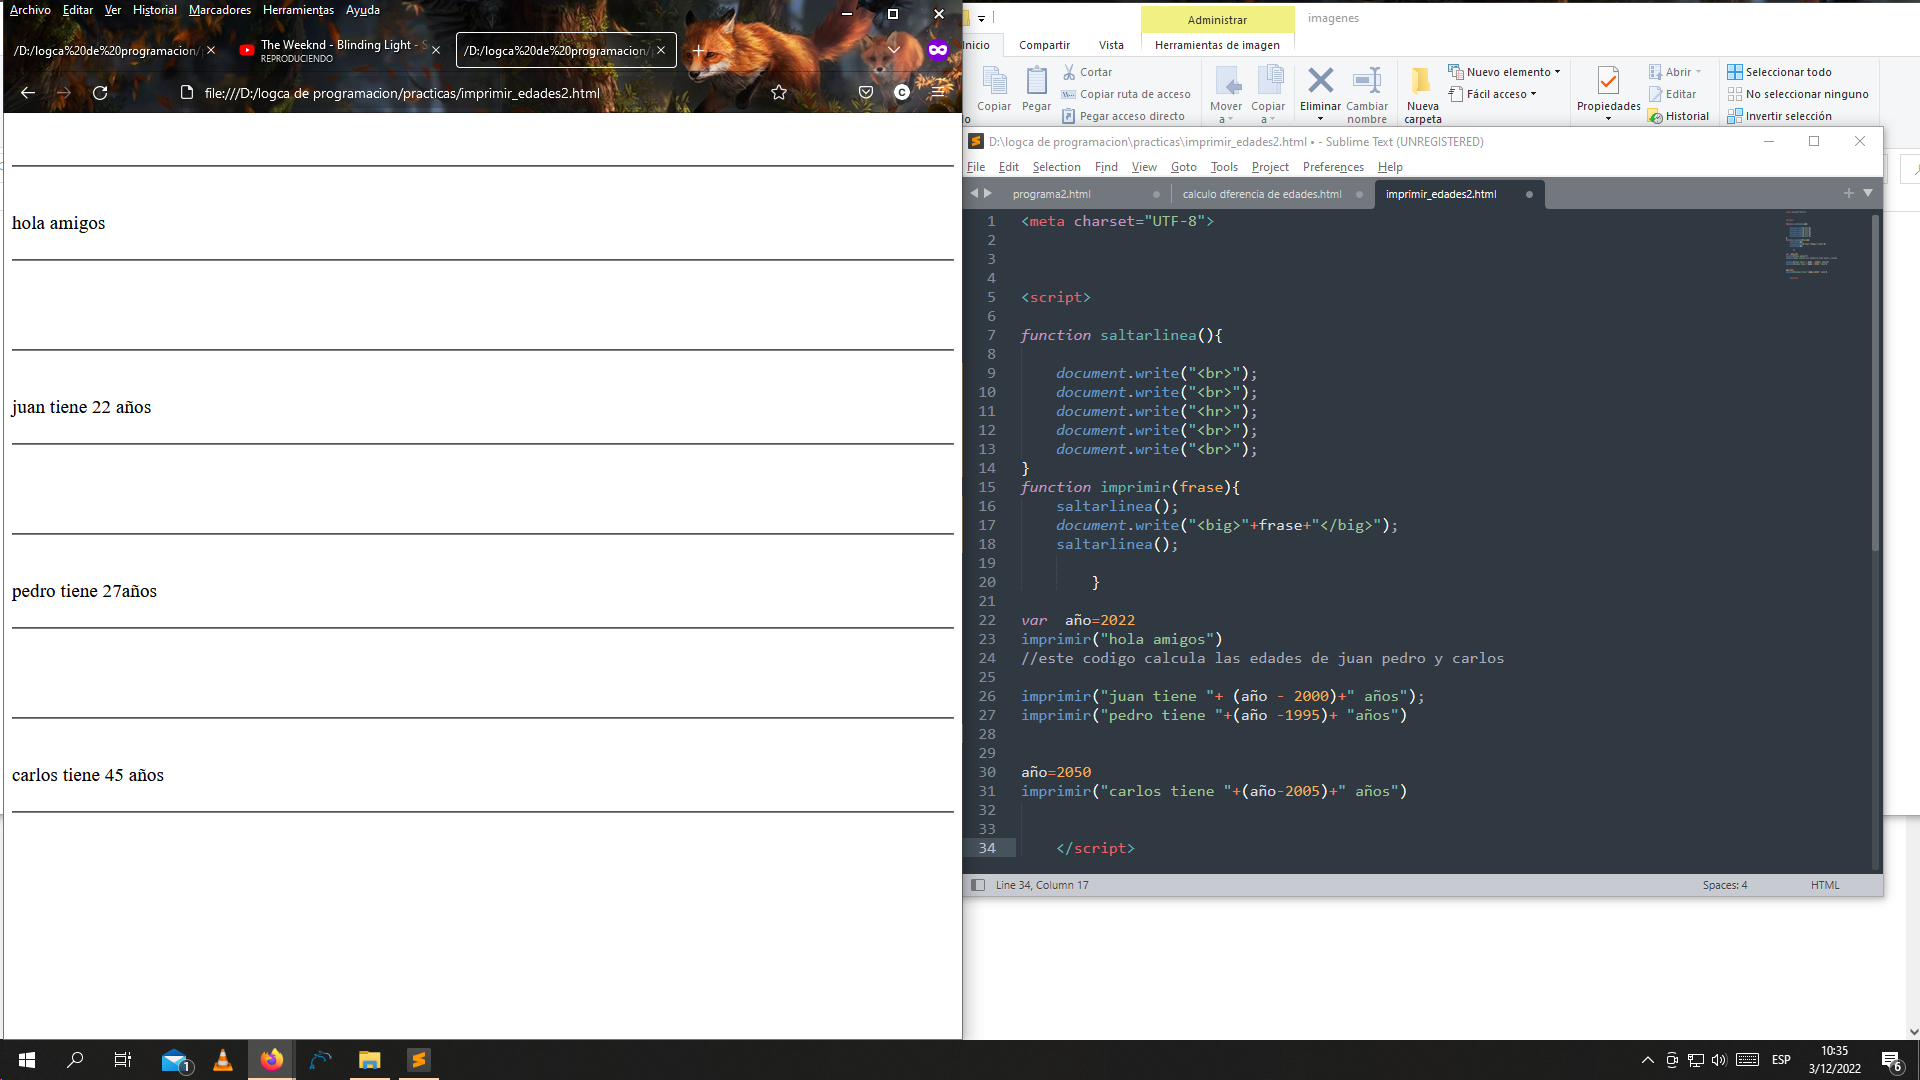Open volume control in system tray

[x=1719, y=1060]
